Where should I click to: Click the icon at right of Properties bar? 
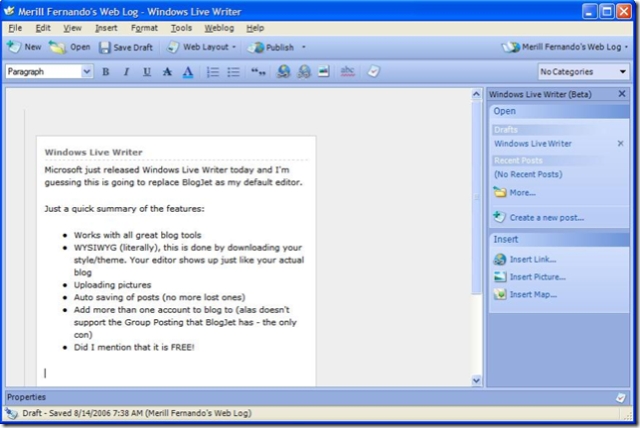[621, 397]
